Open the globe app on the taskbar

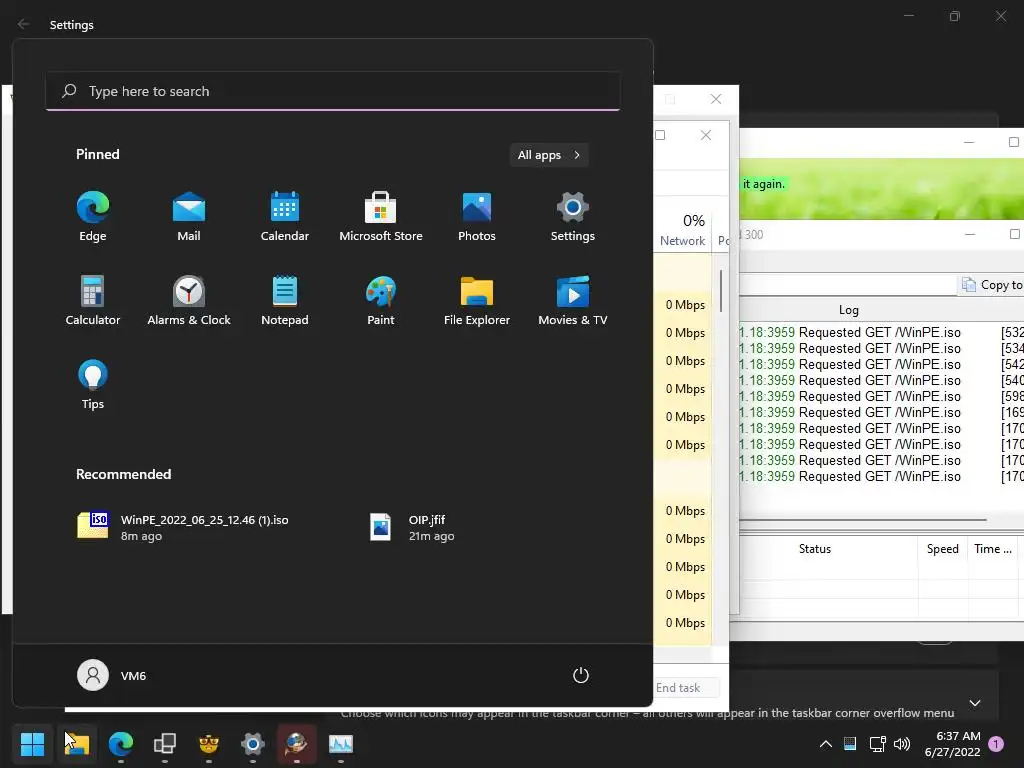[296, 743]
